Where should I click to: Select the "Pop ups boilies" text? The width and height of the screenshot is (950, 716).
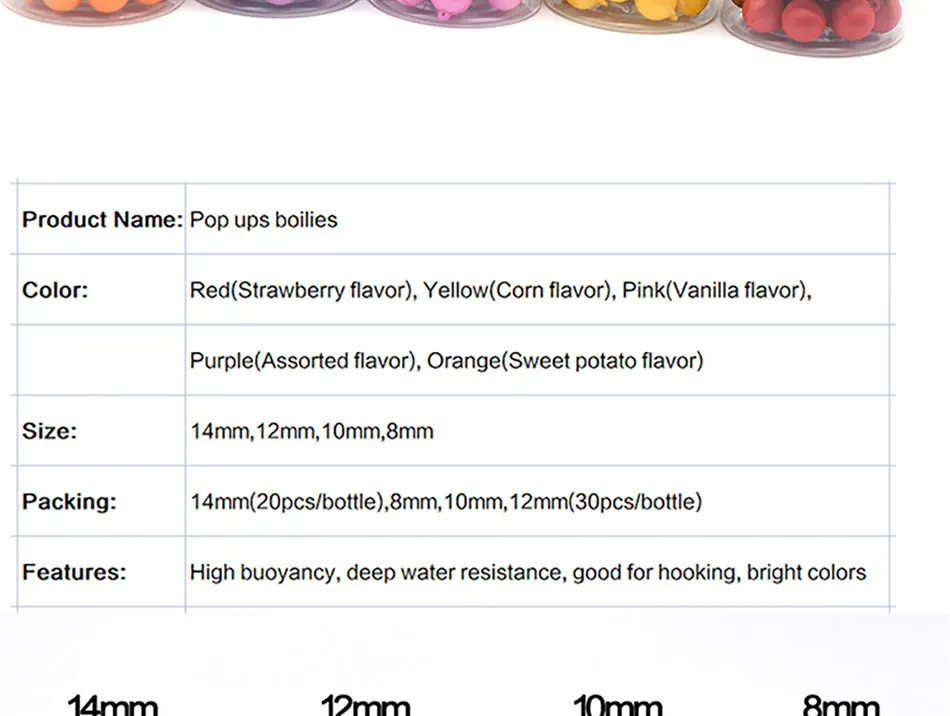[x=264, y=220]
